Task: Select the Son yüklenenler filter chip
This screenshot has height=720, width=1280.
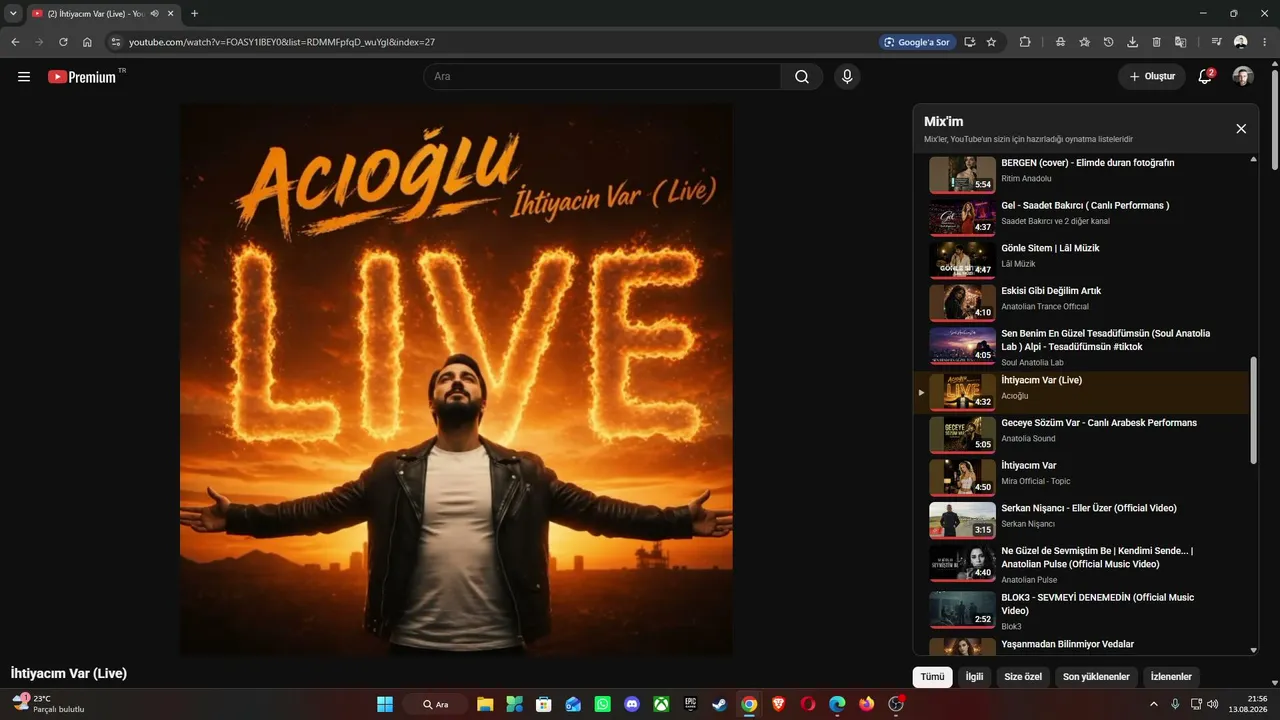Action: coord(1096,677)
